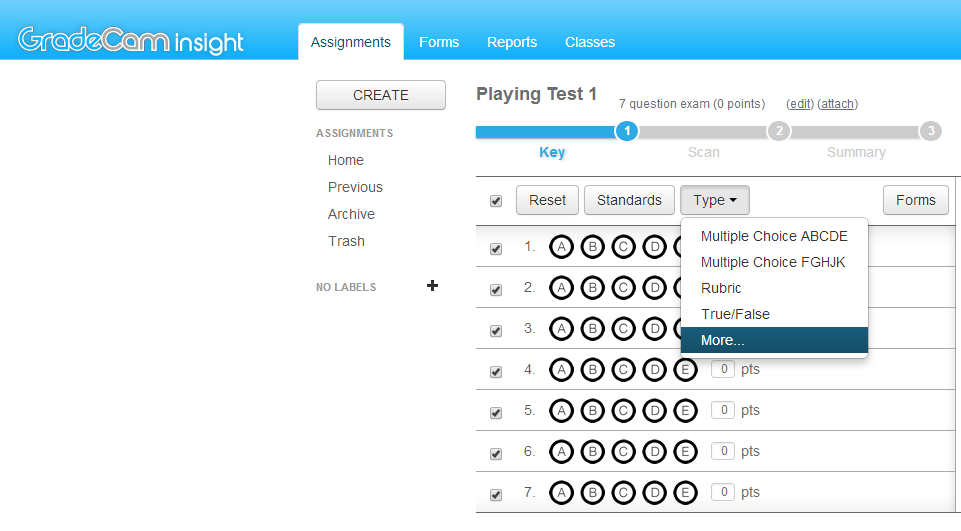Toggle the select-all questions checkbox
Screen dimensions: 961x531
[x=496, y=201]
